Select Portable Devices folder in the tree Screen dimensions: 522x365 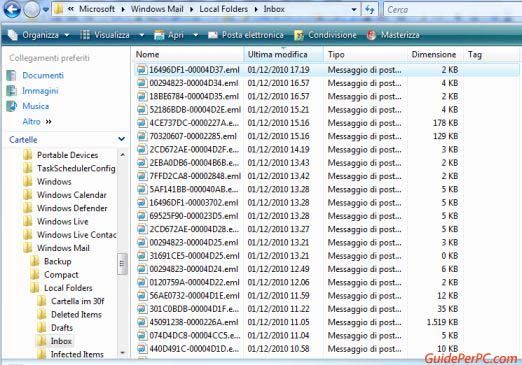point(67,155)
